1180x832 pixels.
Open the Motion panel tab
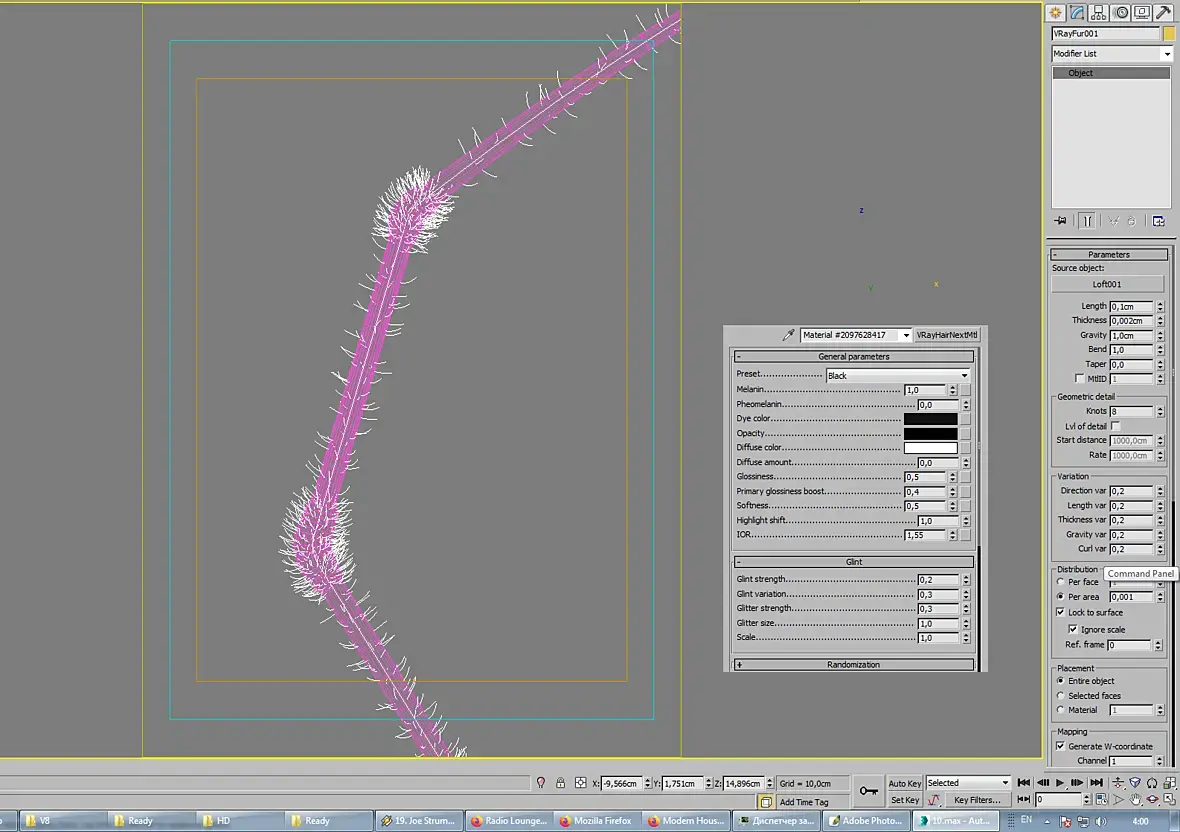point(1121,13)
